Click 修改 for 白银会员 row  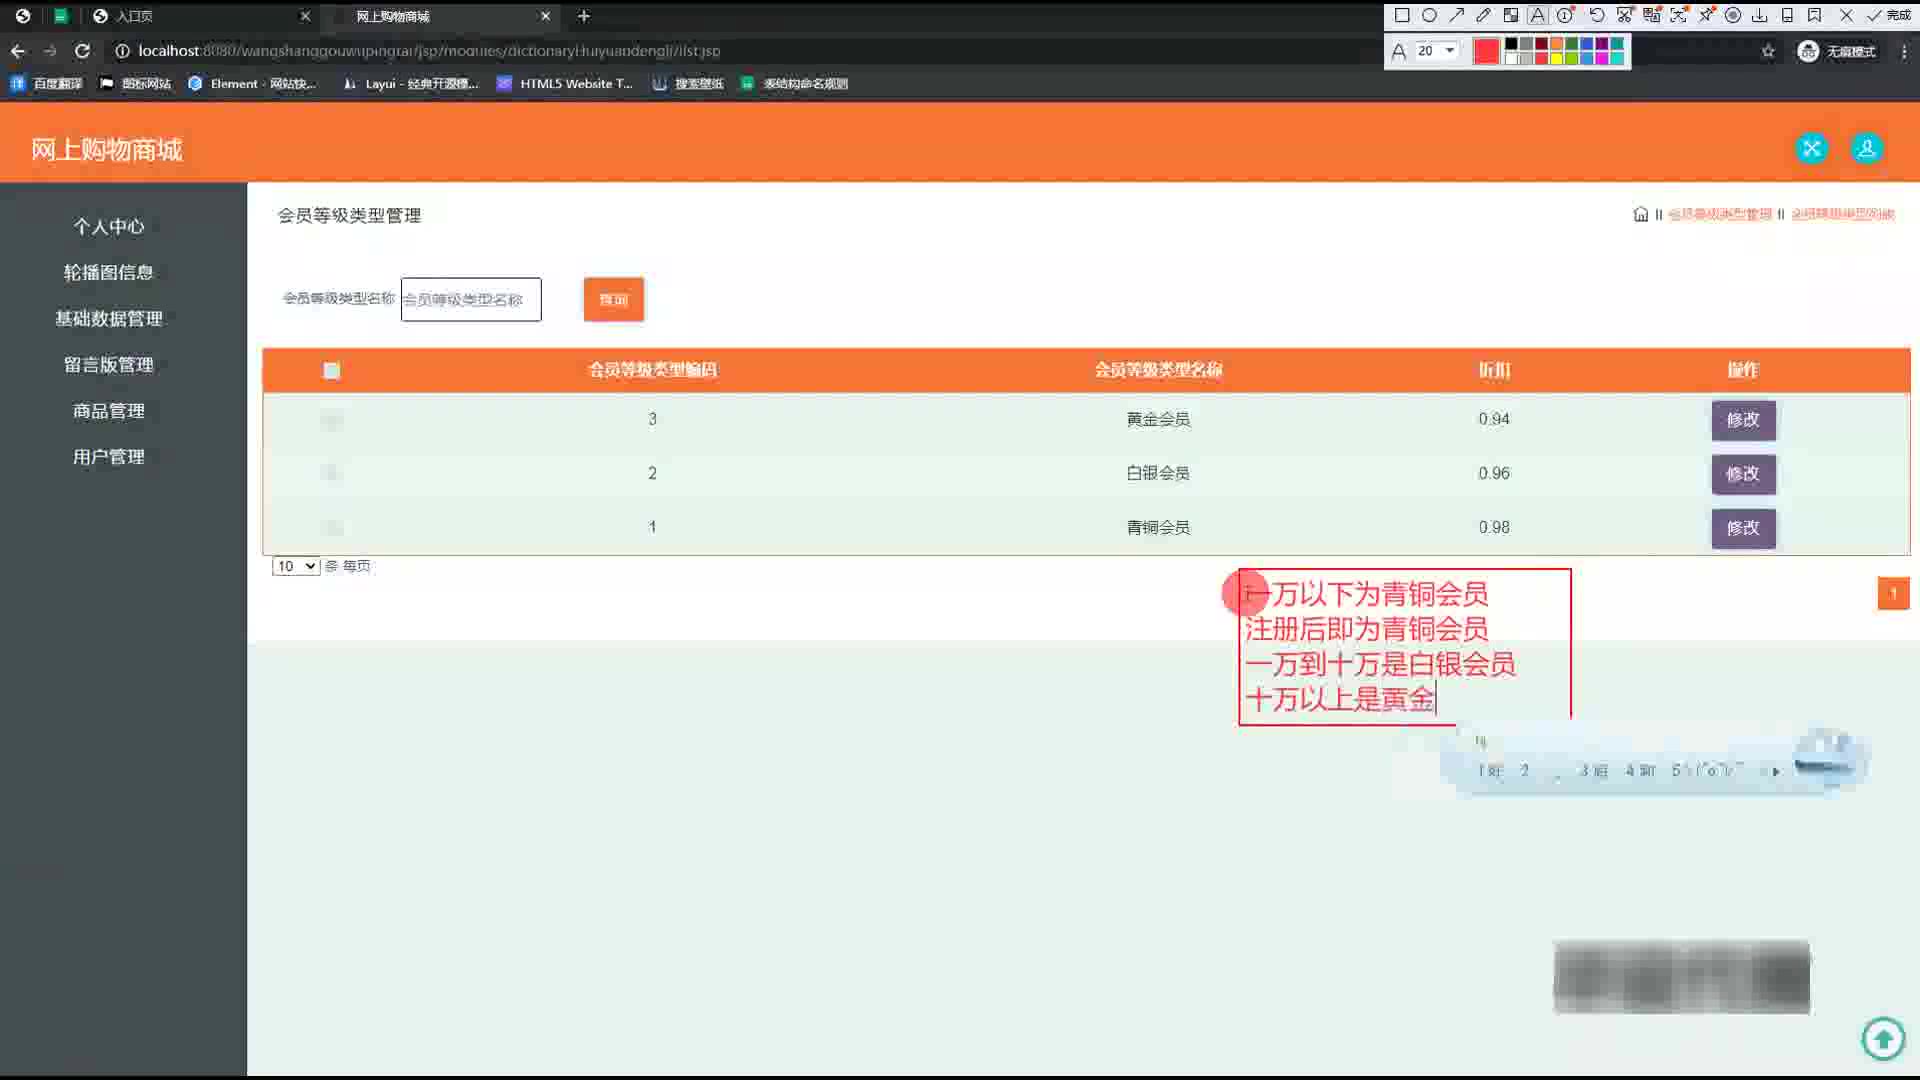tap(1743, 474)
